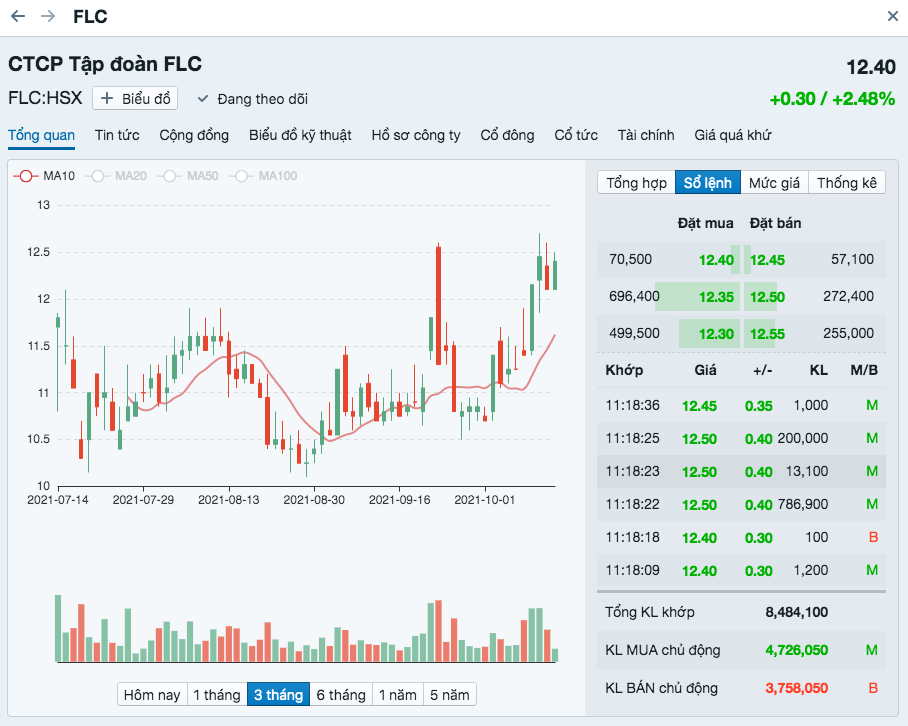Select the trade row at 11:18:09
The width and height of the screenshot is (908, 726).
(741, 570)
